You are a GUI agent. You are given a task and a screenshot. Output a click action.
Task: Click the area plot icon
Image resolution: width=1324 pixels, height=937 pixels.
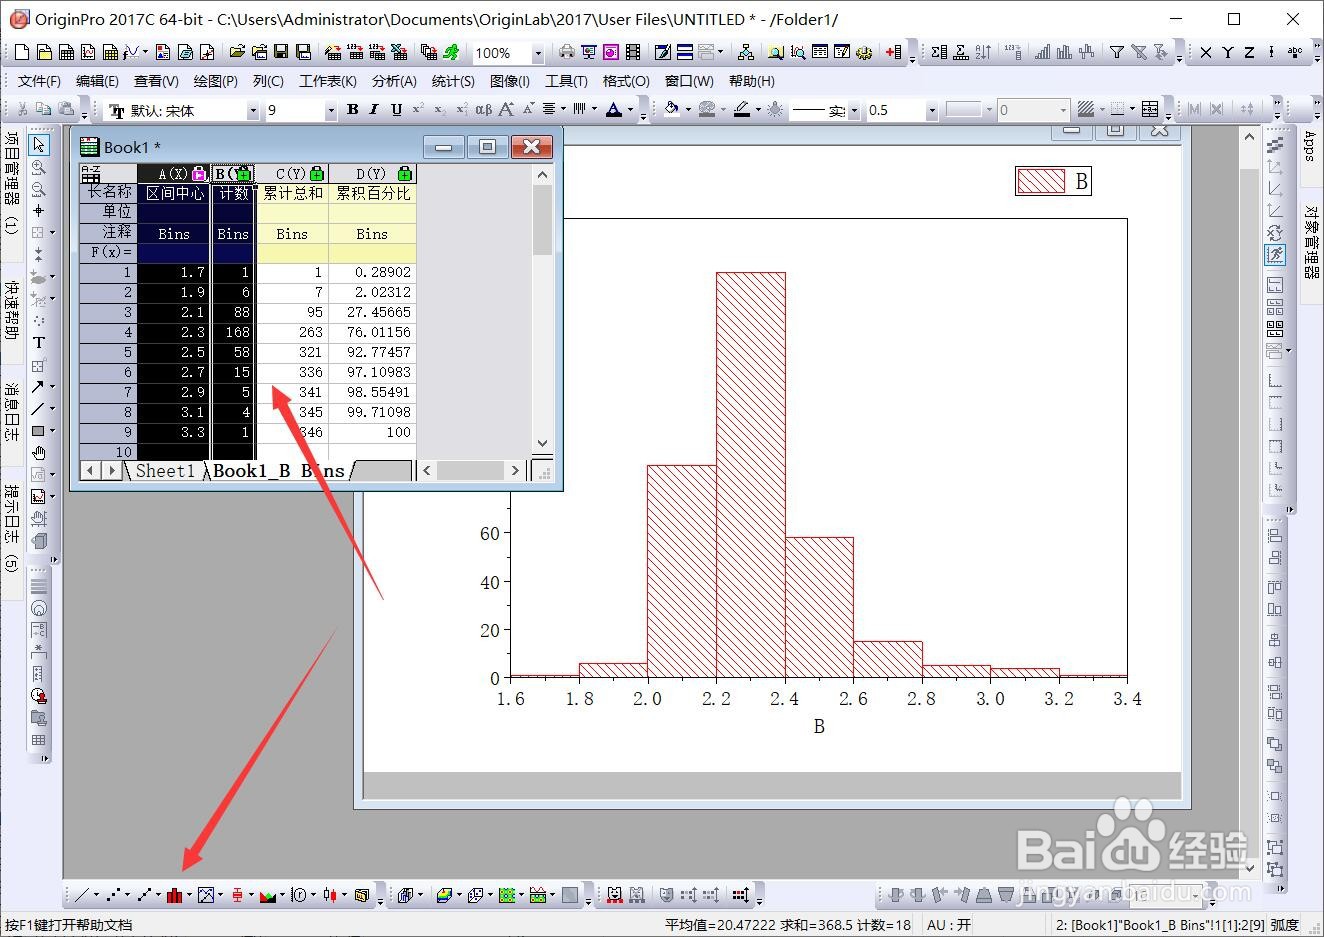267,895
